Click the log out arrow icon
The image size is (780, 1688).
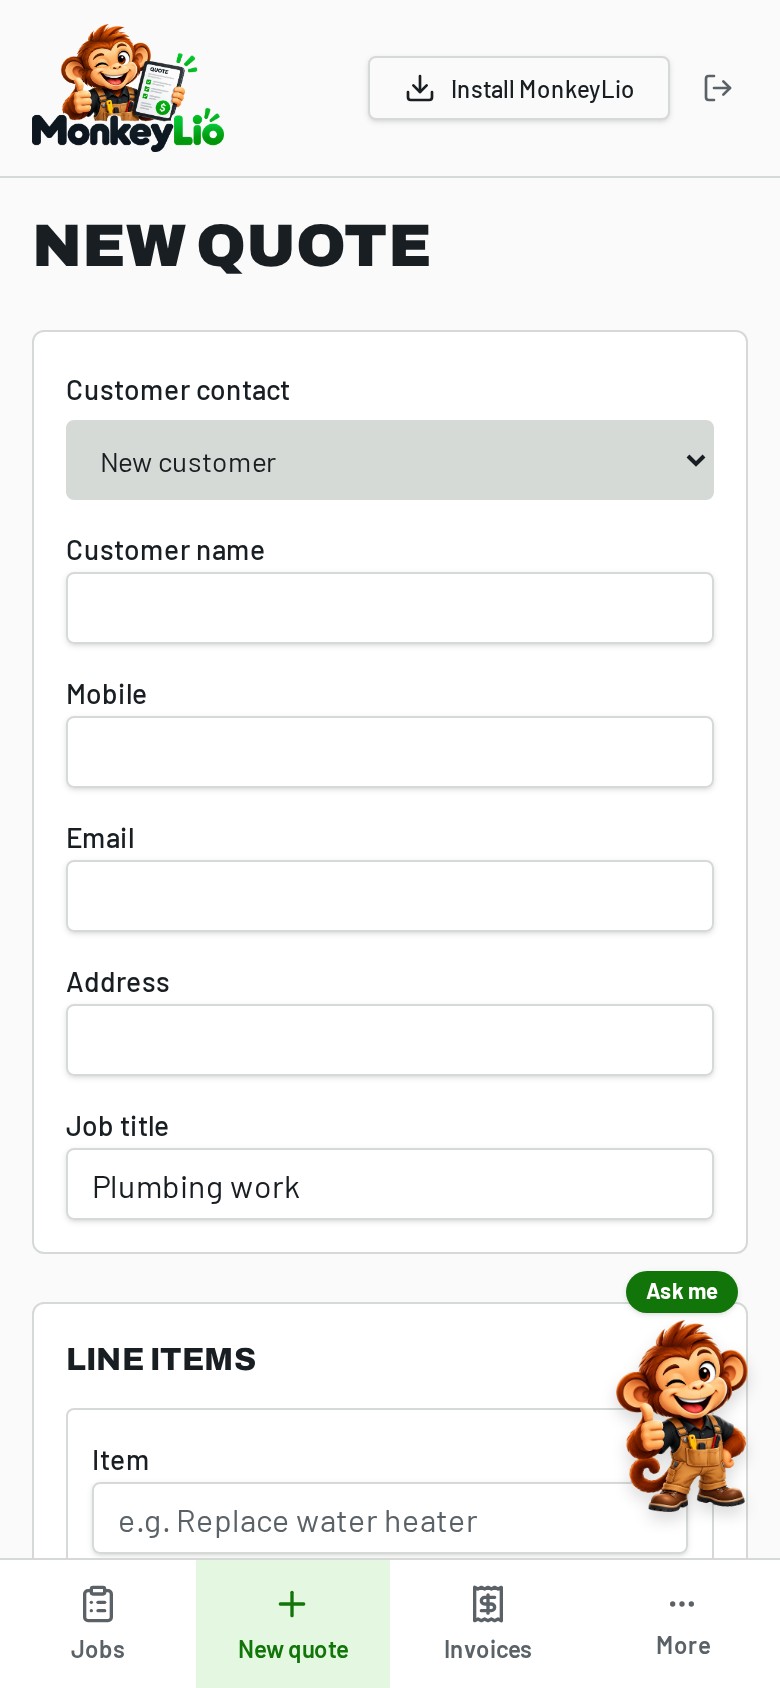tap(718, 88)
